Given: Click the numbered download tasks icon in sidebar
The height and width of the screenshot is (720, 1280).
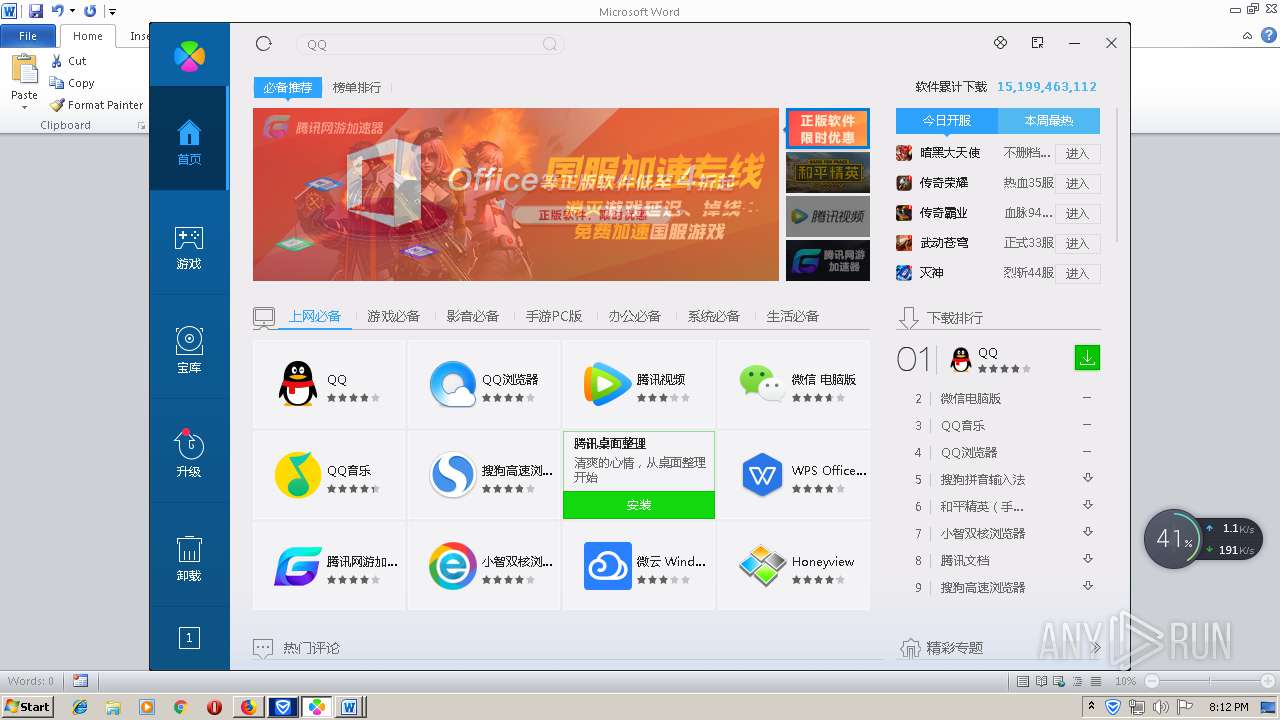Looking at the screenshot, I should [x=189, y=637].
